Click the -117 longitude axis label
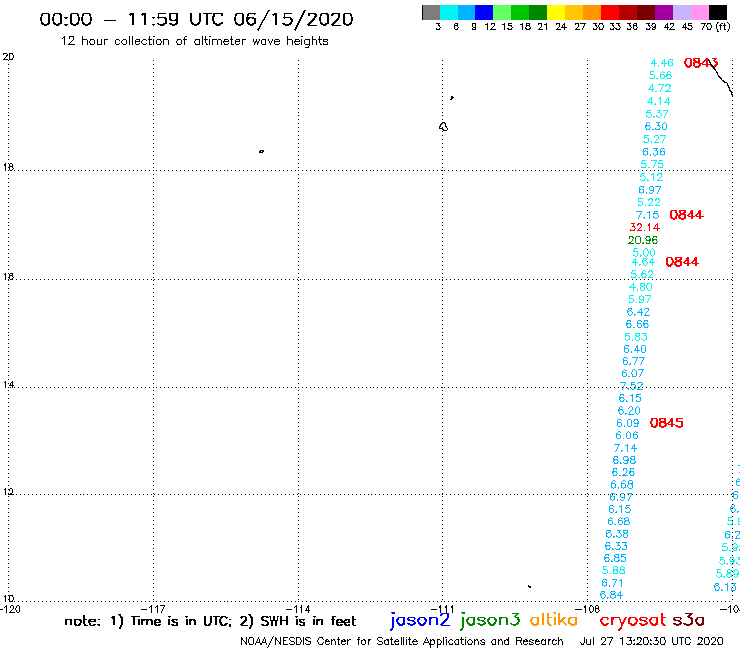The width and height of the screenshot is (740, 650). 153,609
